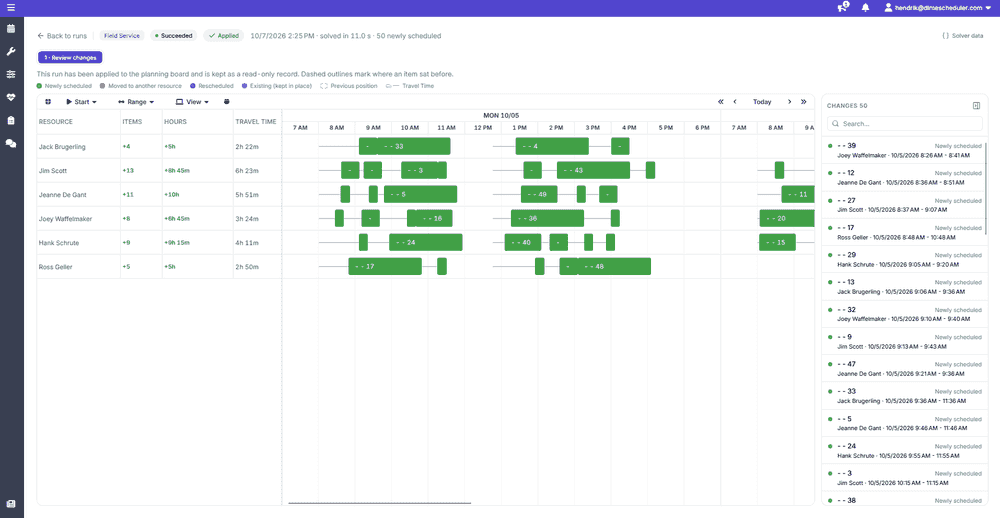Open the announcements megaphone icon

[x=842, y=8]
